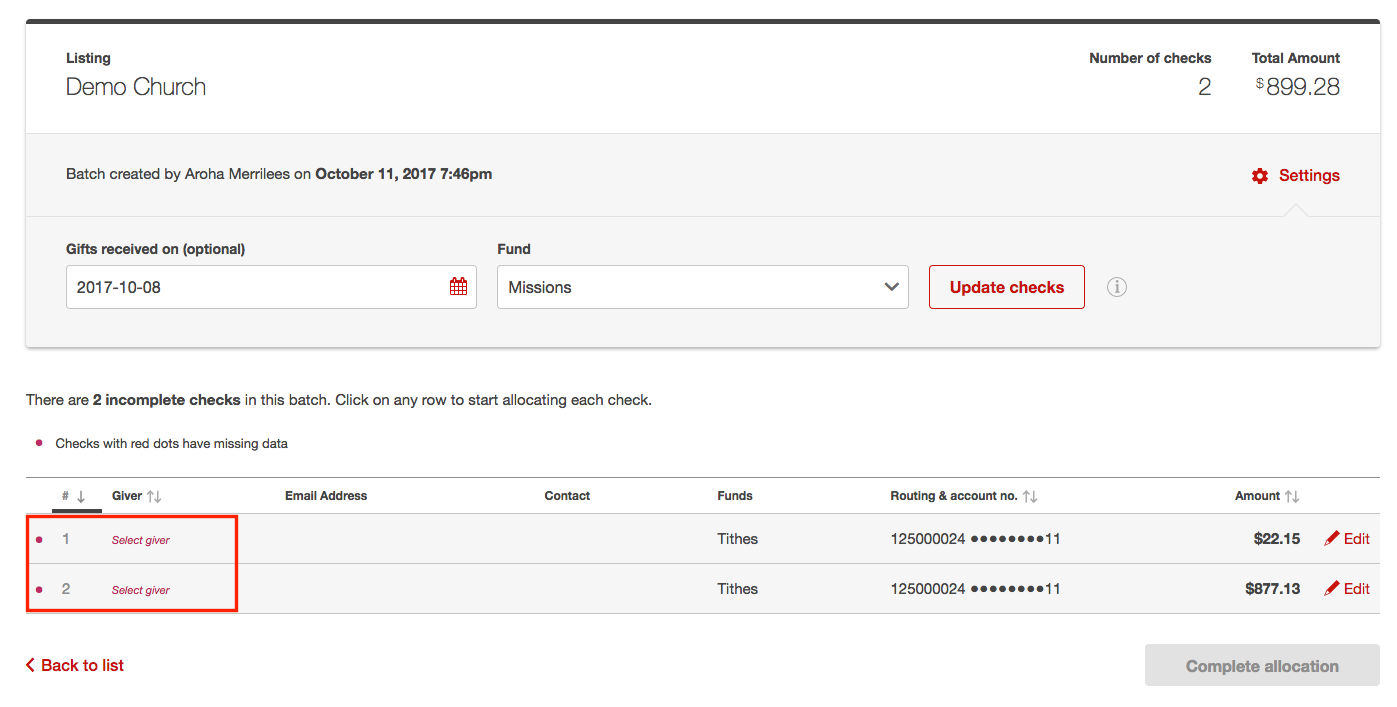Click the chevron beside Back to list
Viewport: 1397px width, 707px height.
[32, 665]
